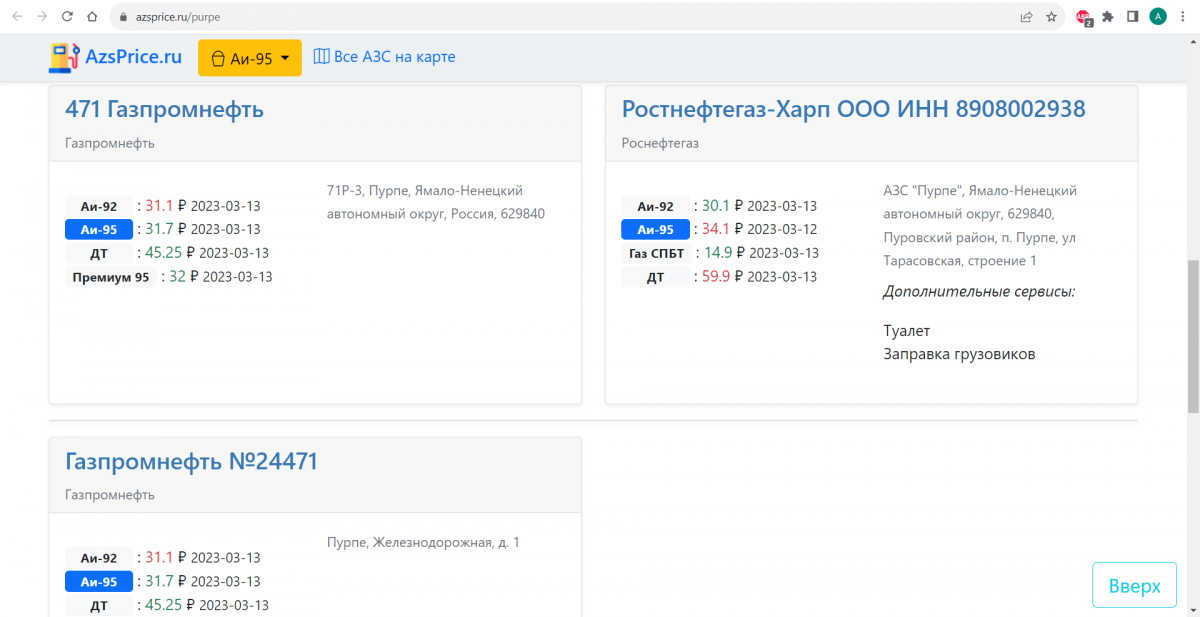This screenshot has width=1200, height=617.
Task: Click the 71Р-3, Пурпе address text
Action: click(x=436, y=202)
